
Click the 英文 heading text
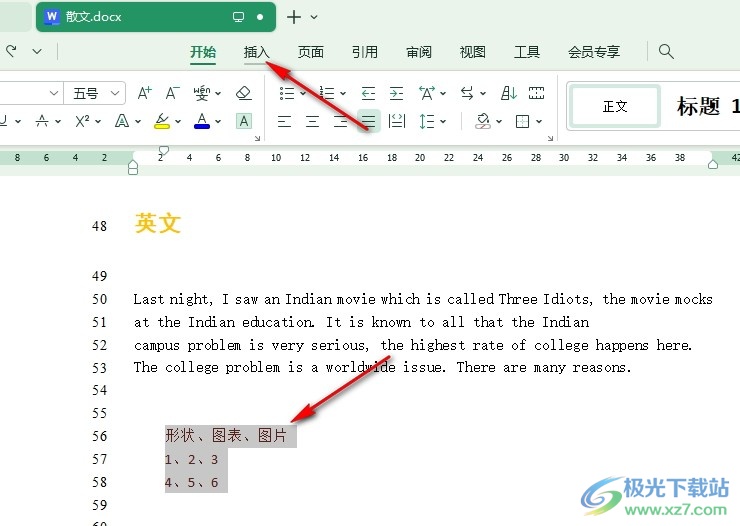coord(158,223)
